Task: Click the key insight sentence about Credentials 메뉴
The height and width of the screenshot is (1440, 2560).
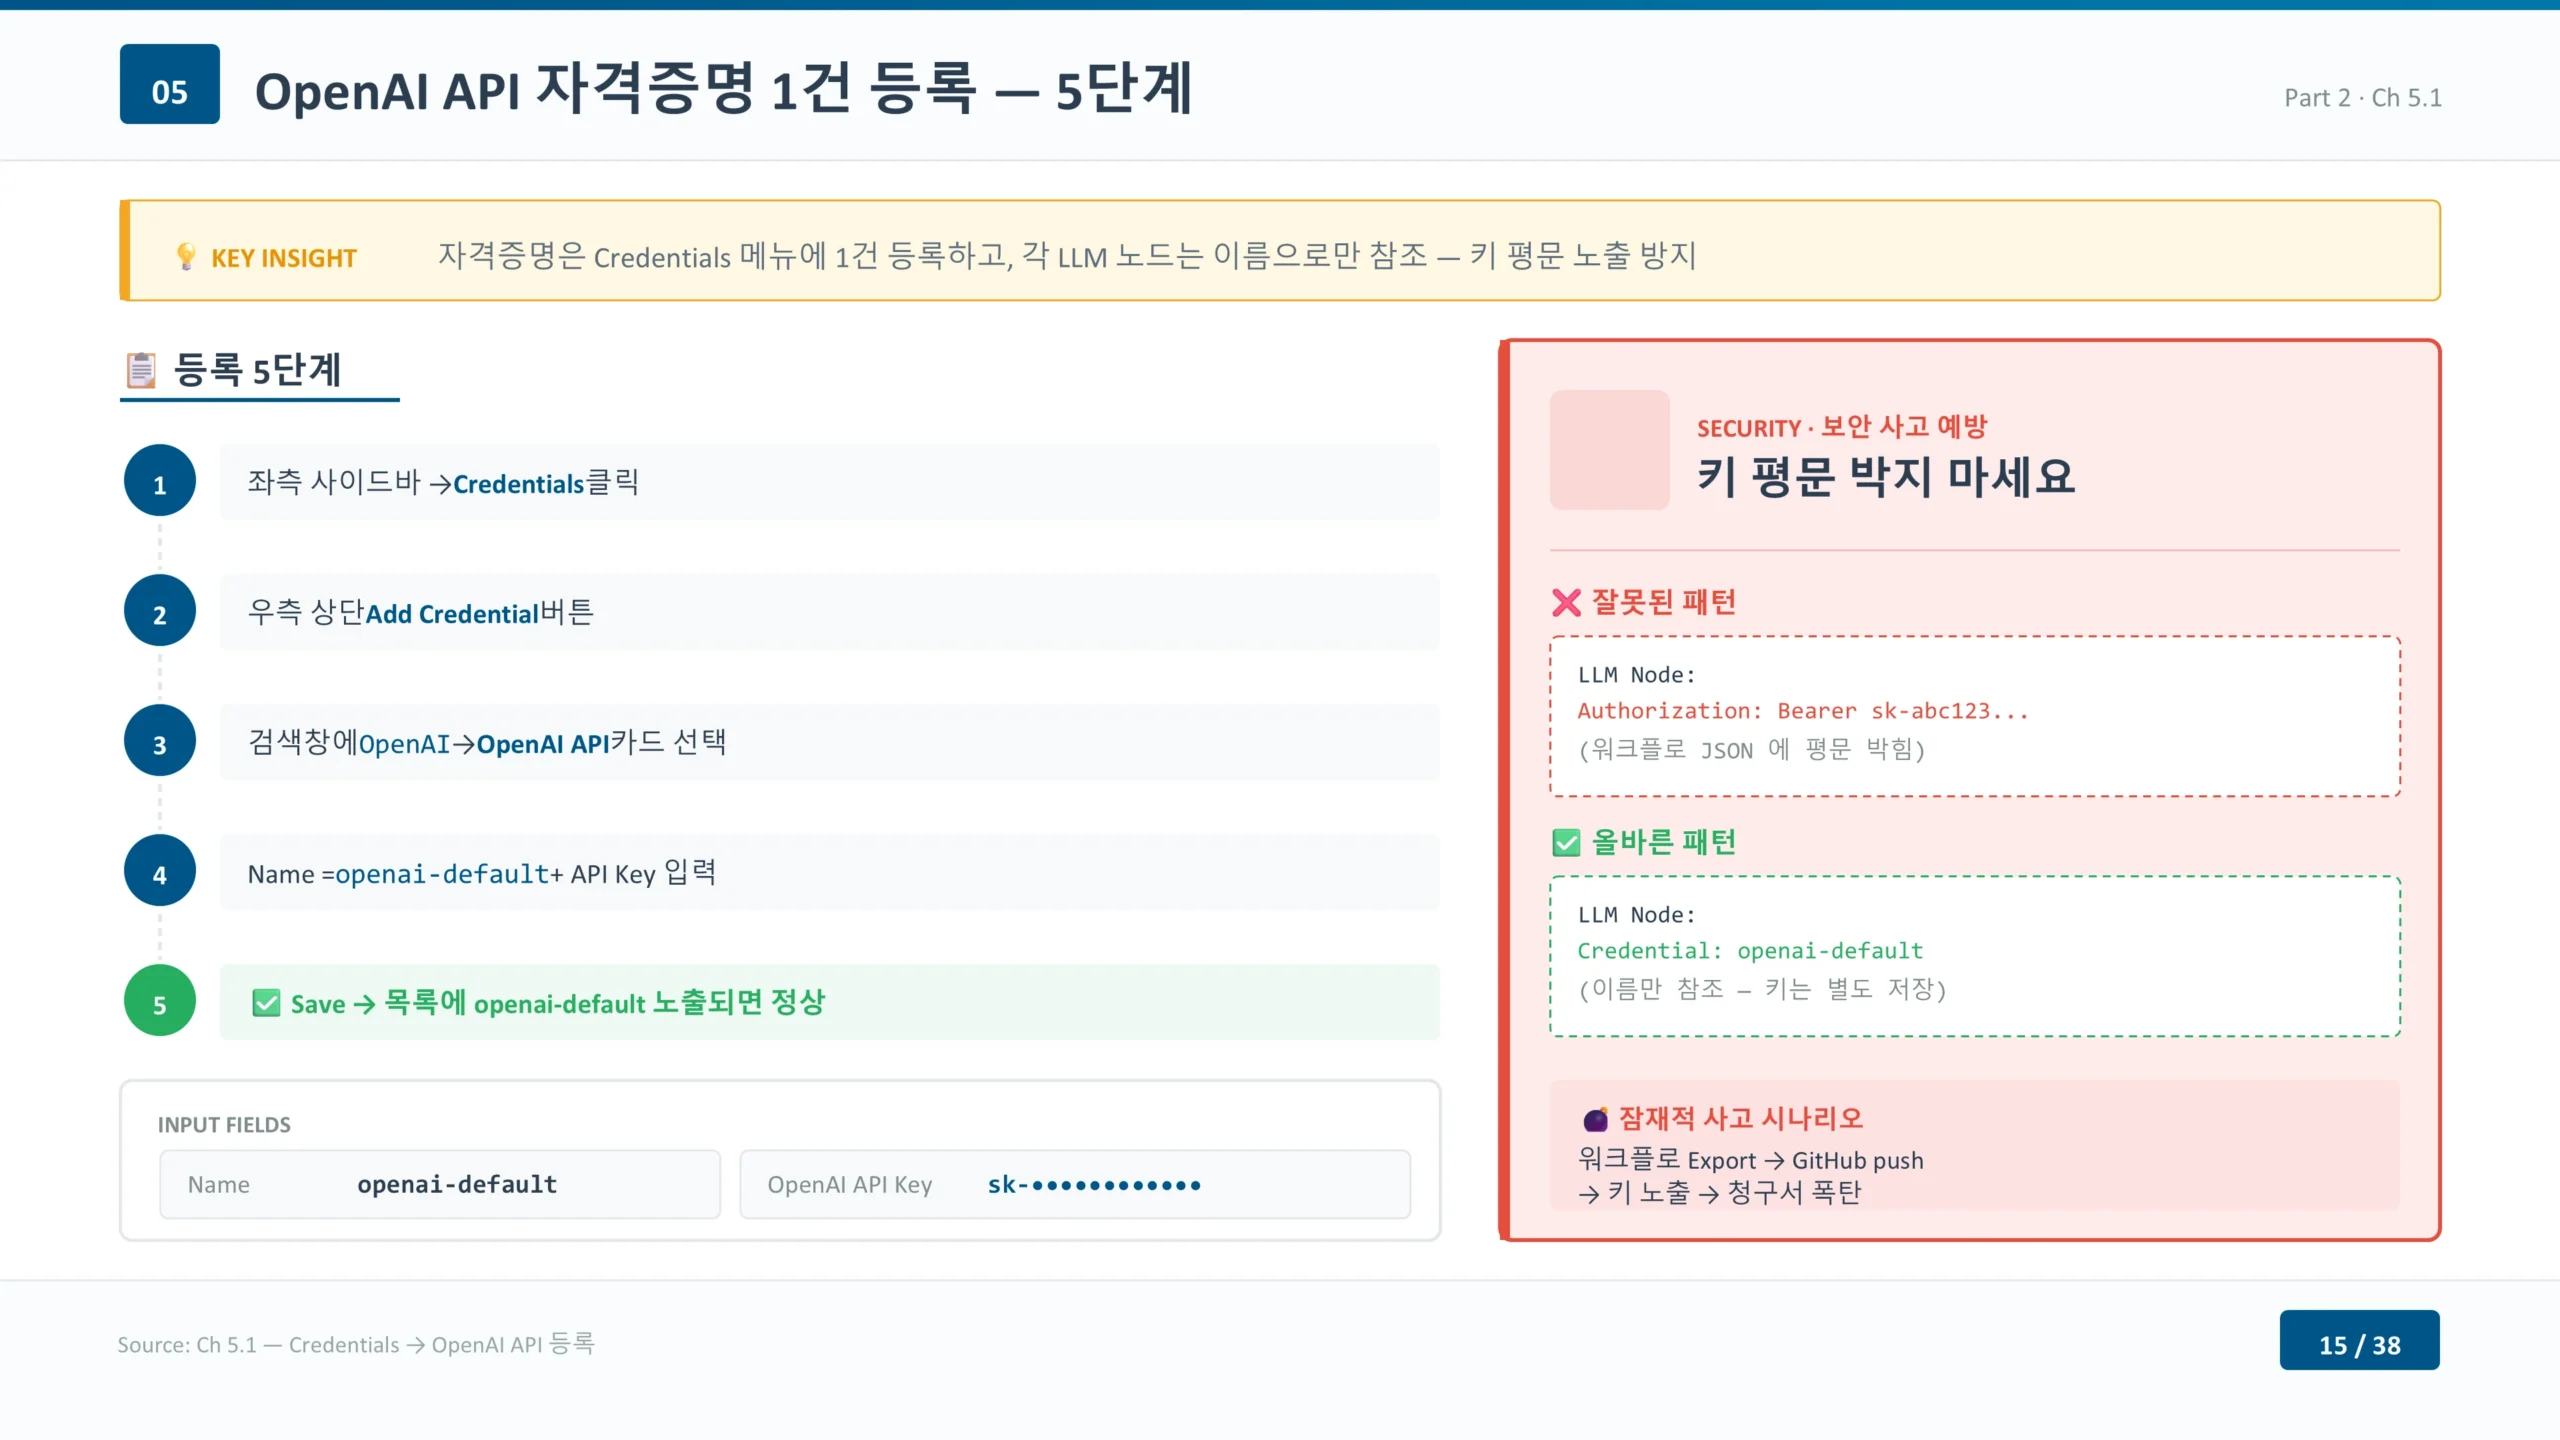Action: (1067, 256)
